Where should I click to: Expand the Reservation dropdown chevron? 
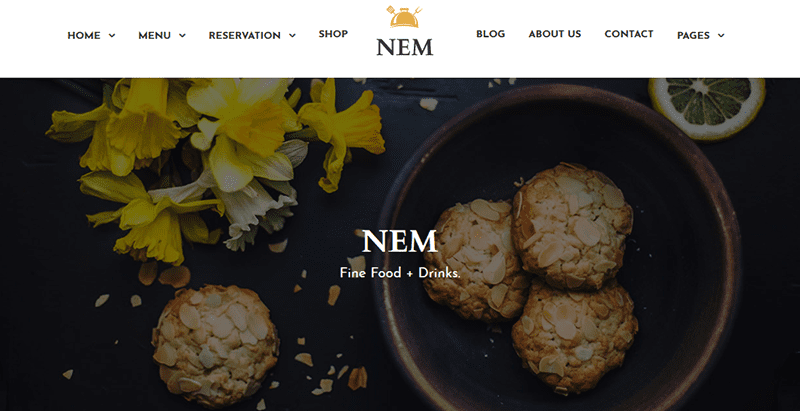click(x=292, y=36)
